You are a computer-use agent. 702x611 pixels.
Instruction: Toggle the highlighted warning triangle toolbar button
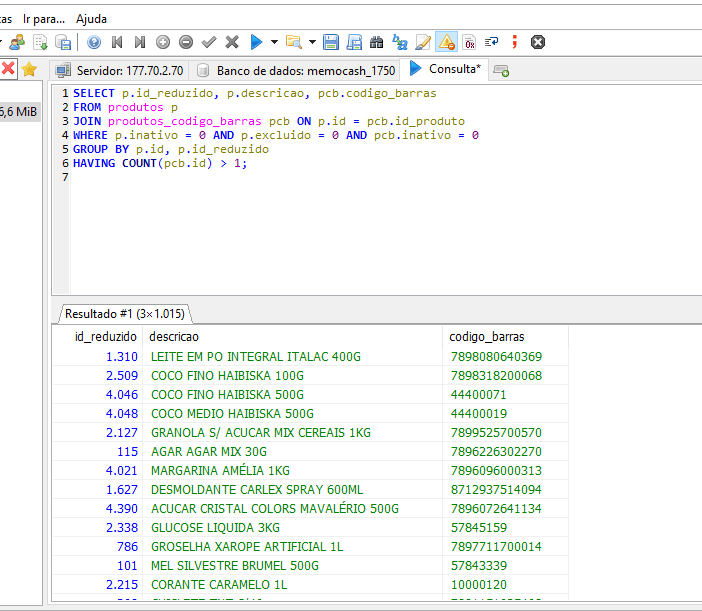(x=446, y=42)
